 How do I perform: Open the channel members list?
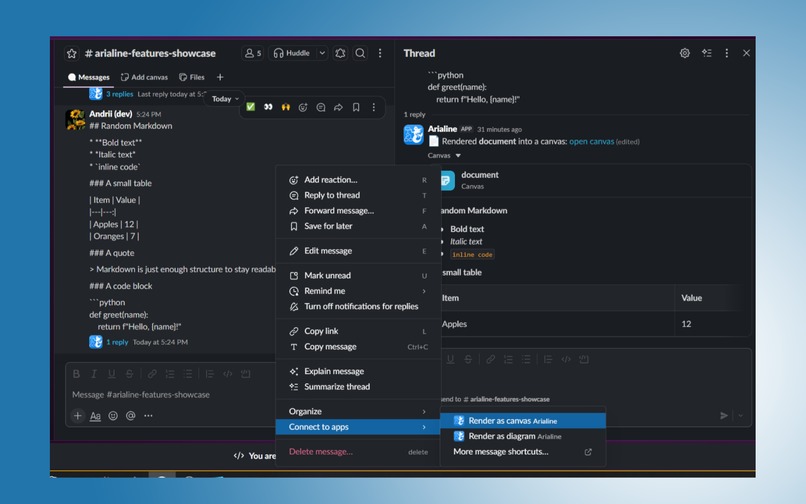pyautogui.click(x=252, y=53)
